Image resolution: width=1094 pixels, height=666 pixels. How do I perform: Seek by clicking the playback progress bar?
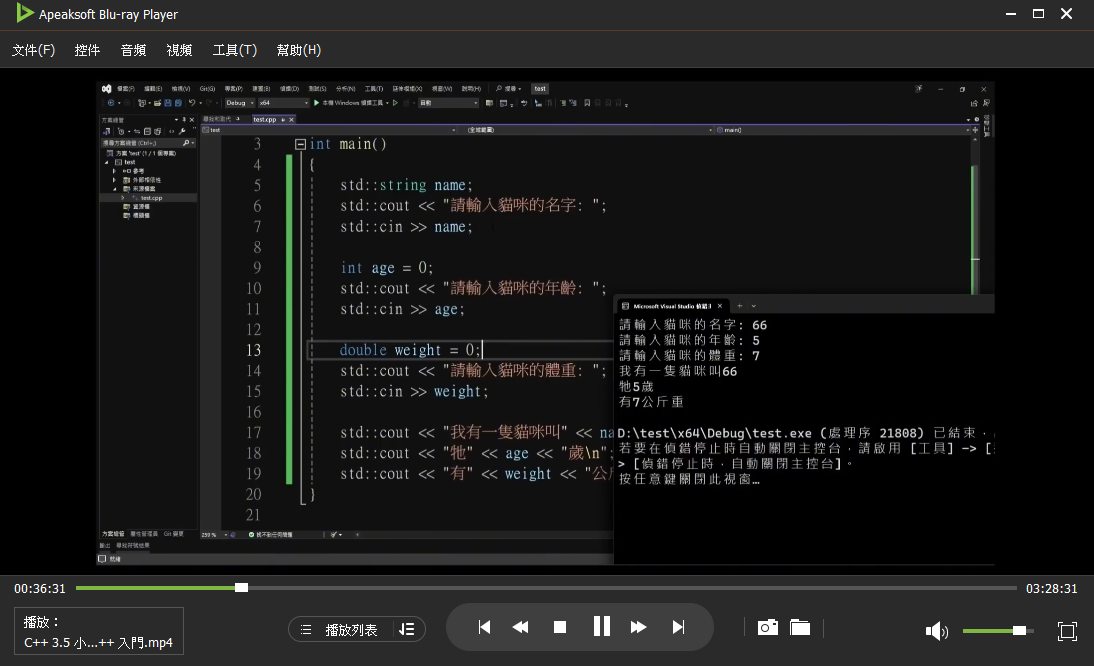point(600,587)
